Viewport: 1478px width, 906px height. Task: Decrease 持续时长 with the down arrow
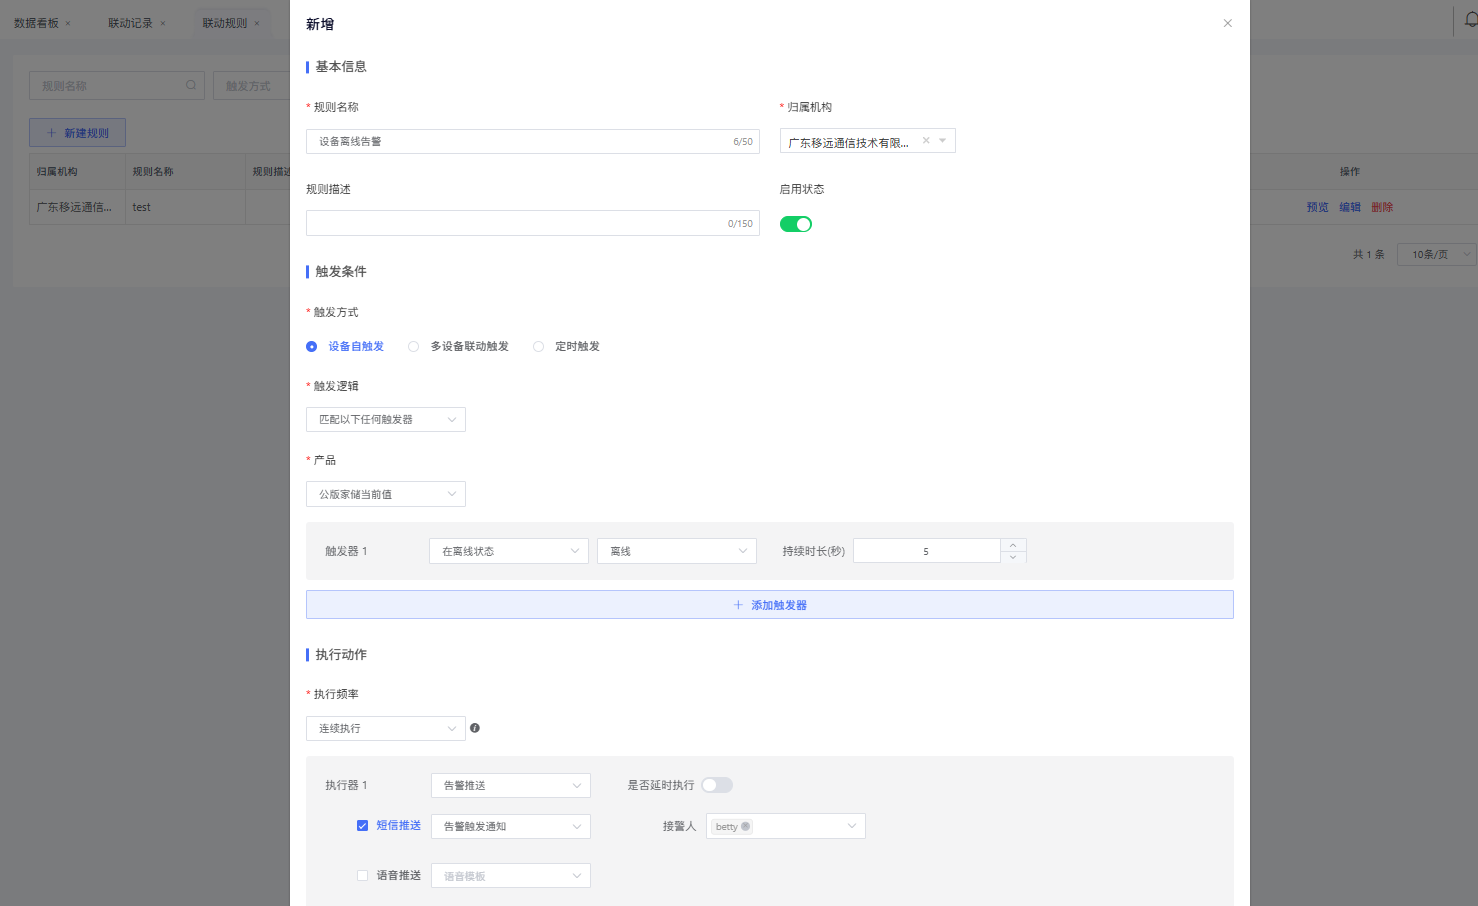tap(1013, 557)
